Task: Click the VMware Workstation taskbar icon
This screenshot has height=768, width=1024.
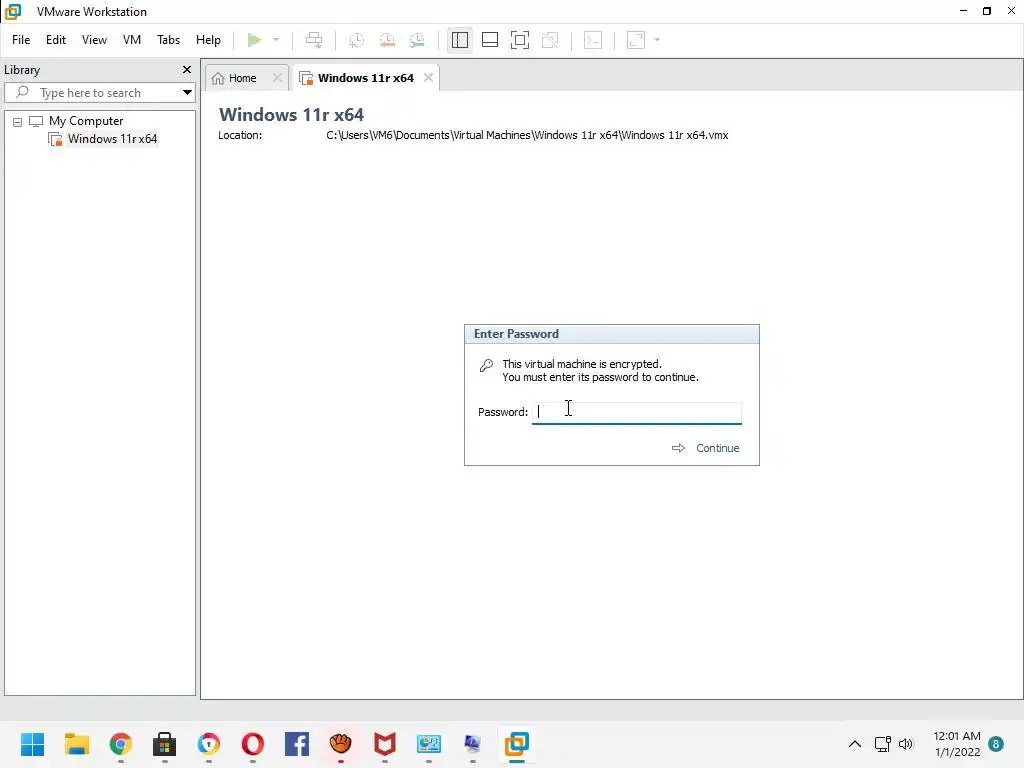Action: (x=517, y=744)
